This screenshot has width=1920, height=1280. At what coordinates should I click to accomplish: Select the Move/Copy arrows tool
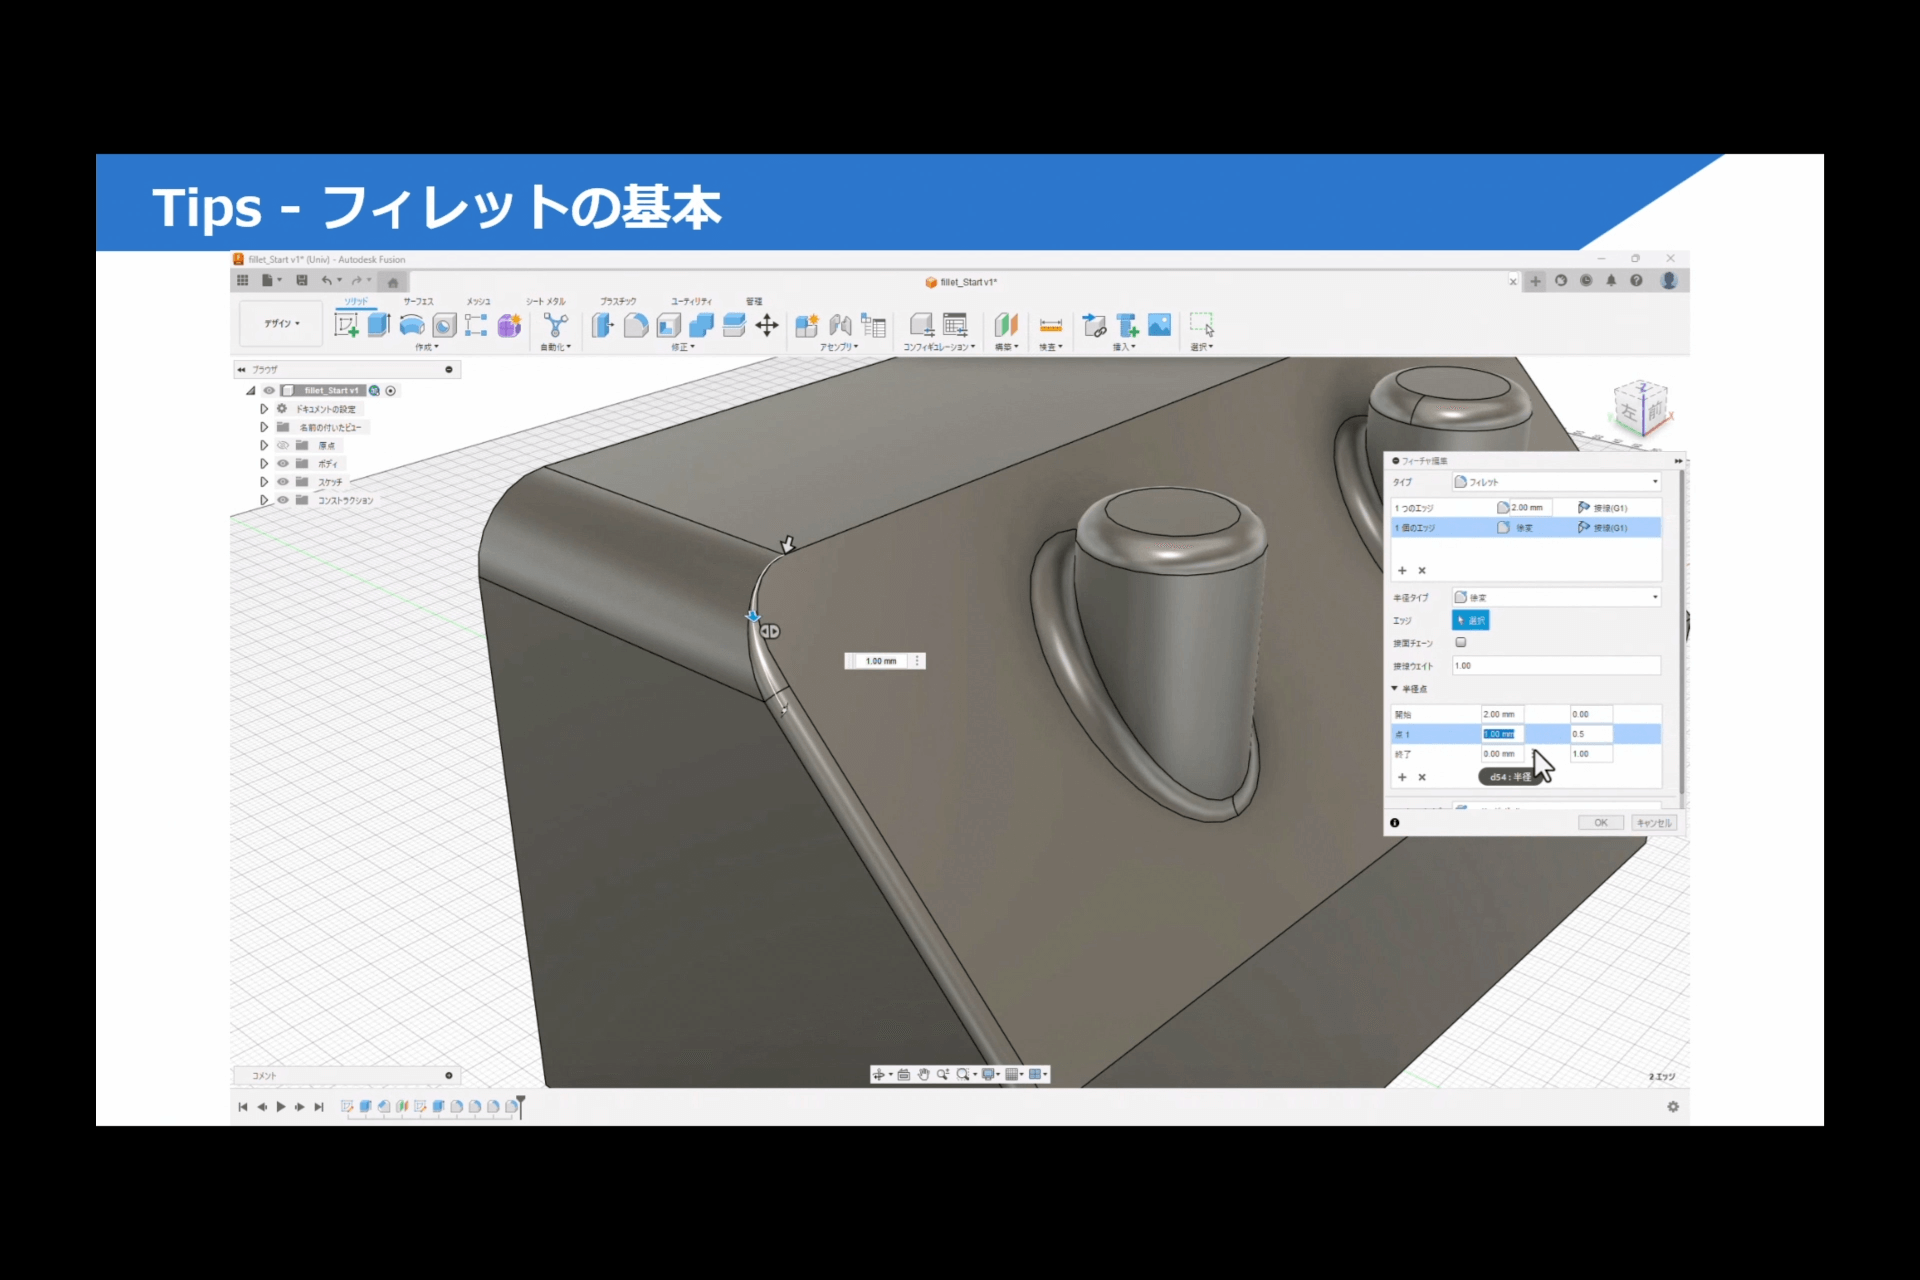pos(767,325)
